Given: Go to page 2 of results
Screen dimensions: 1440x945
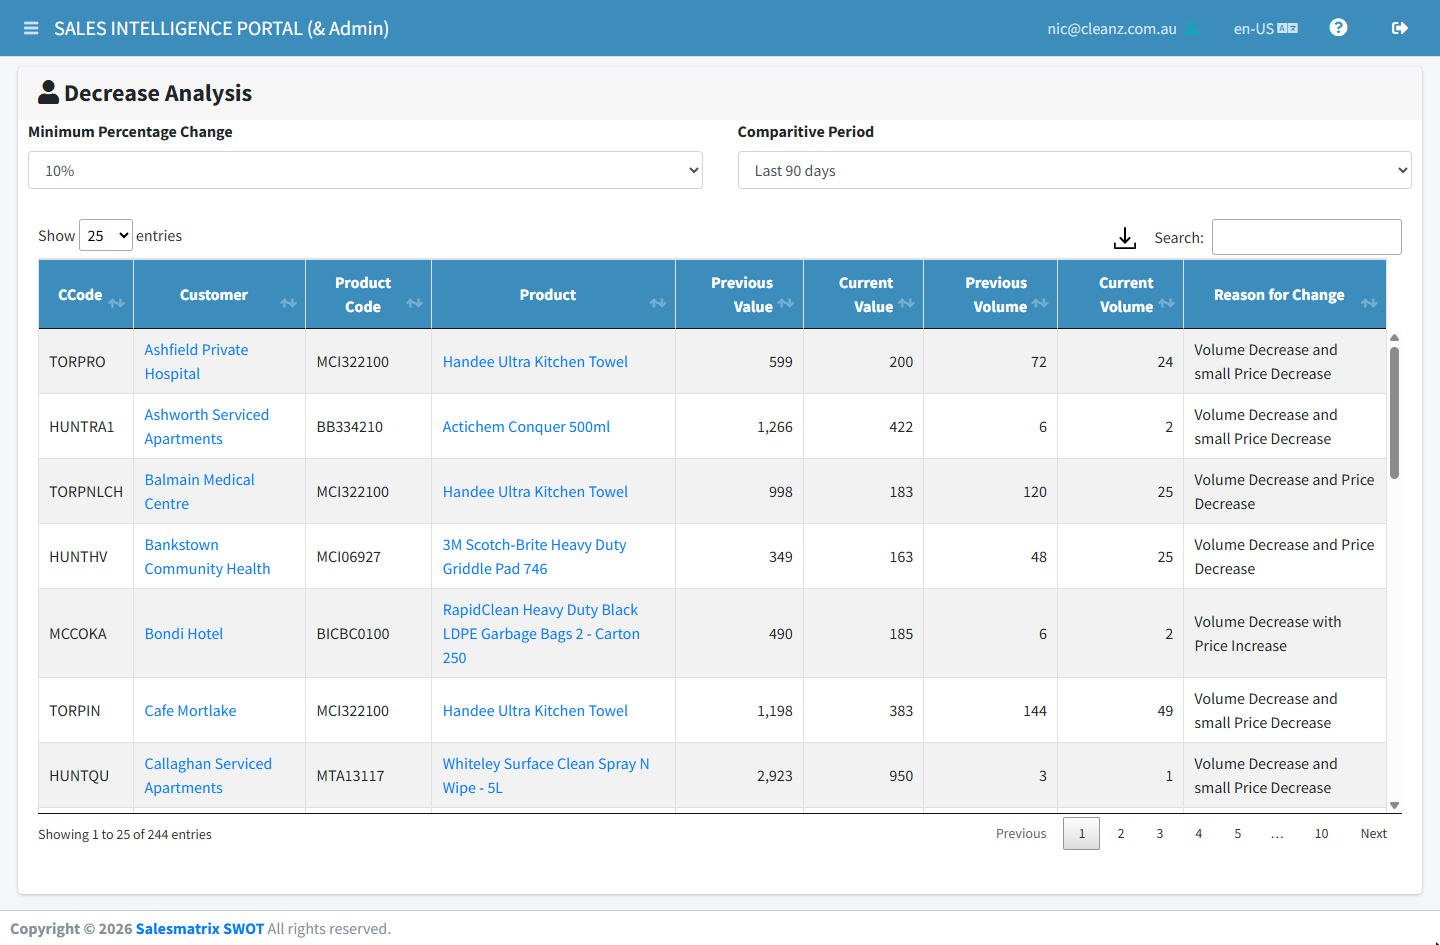Looking at the screenshot, I should coord(1121,833).
